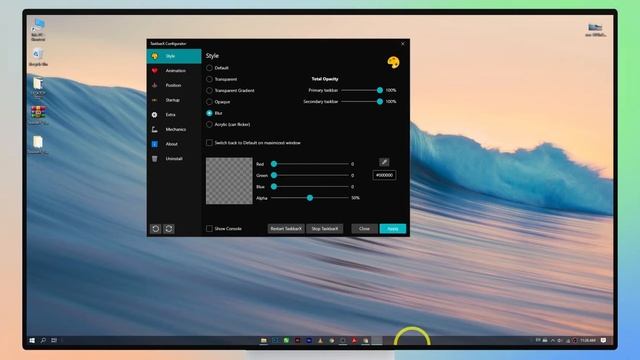Open the Uninstall section

pos(174,159)
